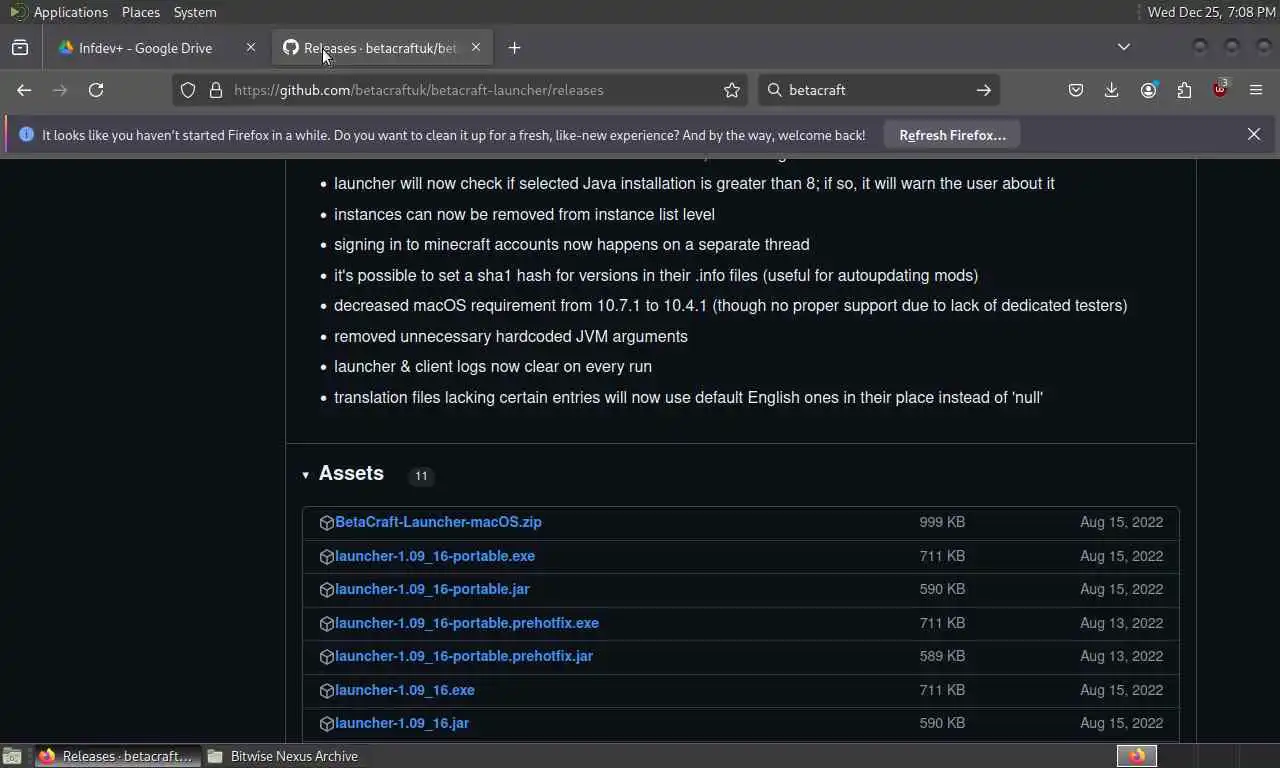Collapse the Assets section triangle
This screenshot has height=768, width=1280.
(x=306, y=475)
